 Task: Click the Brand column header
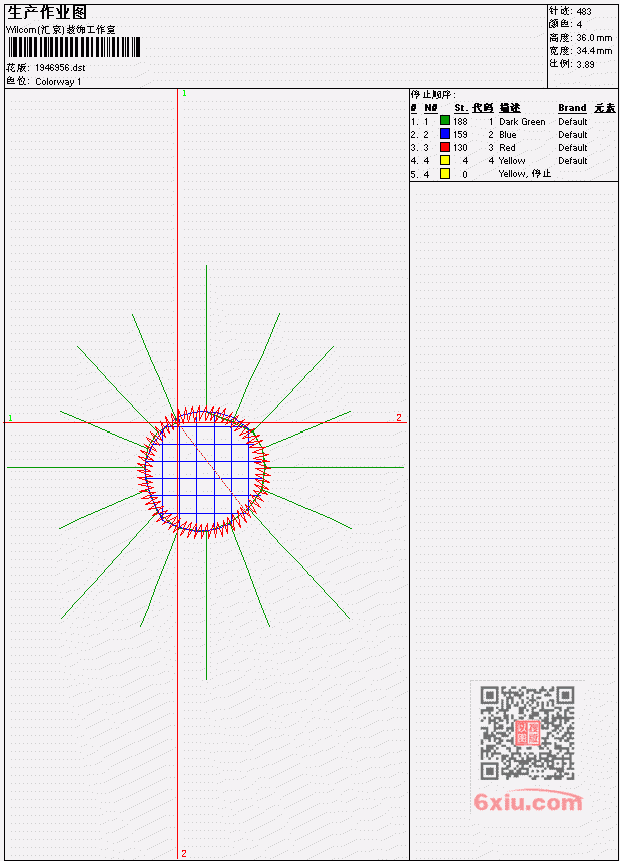pyautogui.click(x=572, y=108)
